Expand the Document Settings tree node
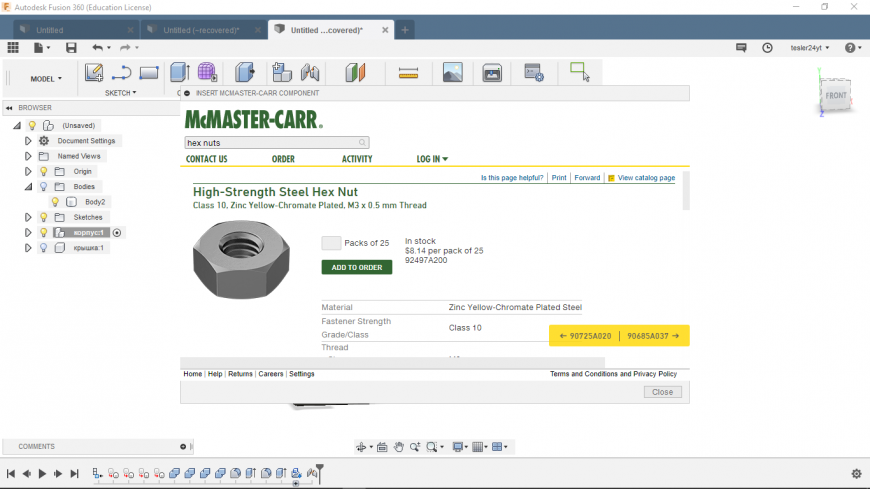The image size is (870, 489). click(28, 141)
